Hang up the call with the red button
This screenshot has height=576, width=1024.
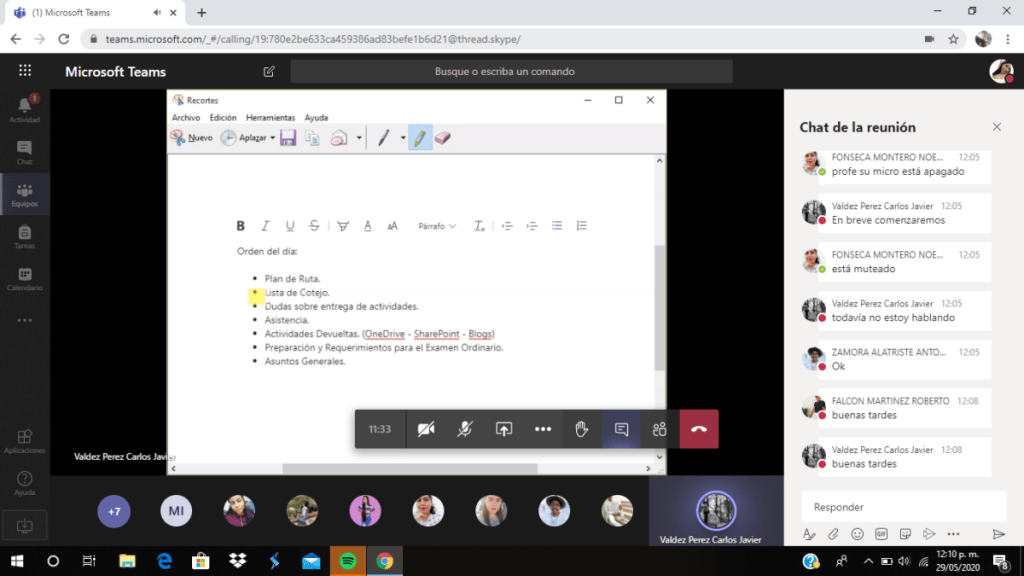[x=698, y=429]
